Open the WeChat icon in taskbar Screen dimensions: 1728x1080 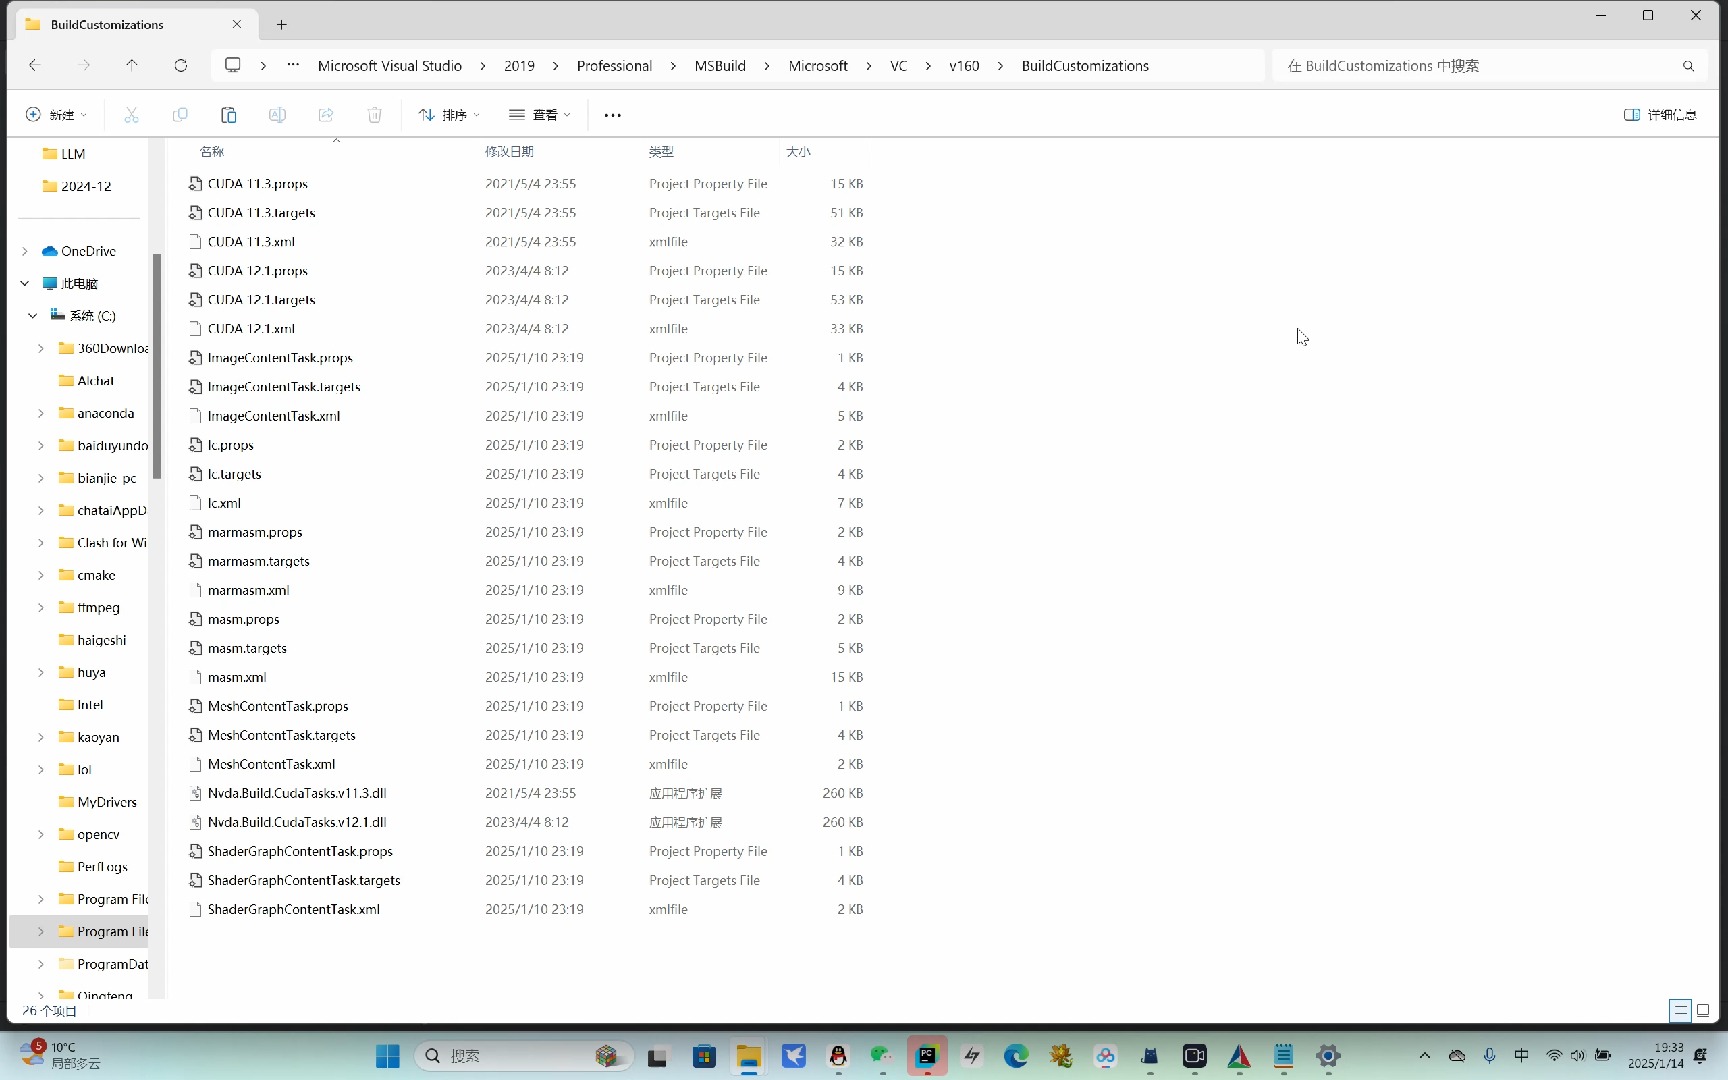tap(882, 1056)
